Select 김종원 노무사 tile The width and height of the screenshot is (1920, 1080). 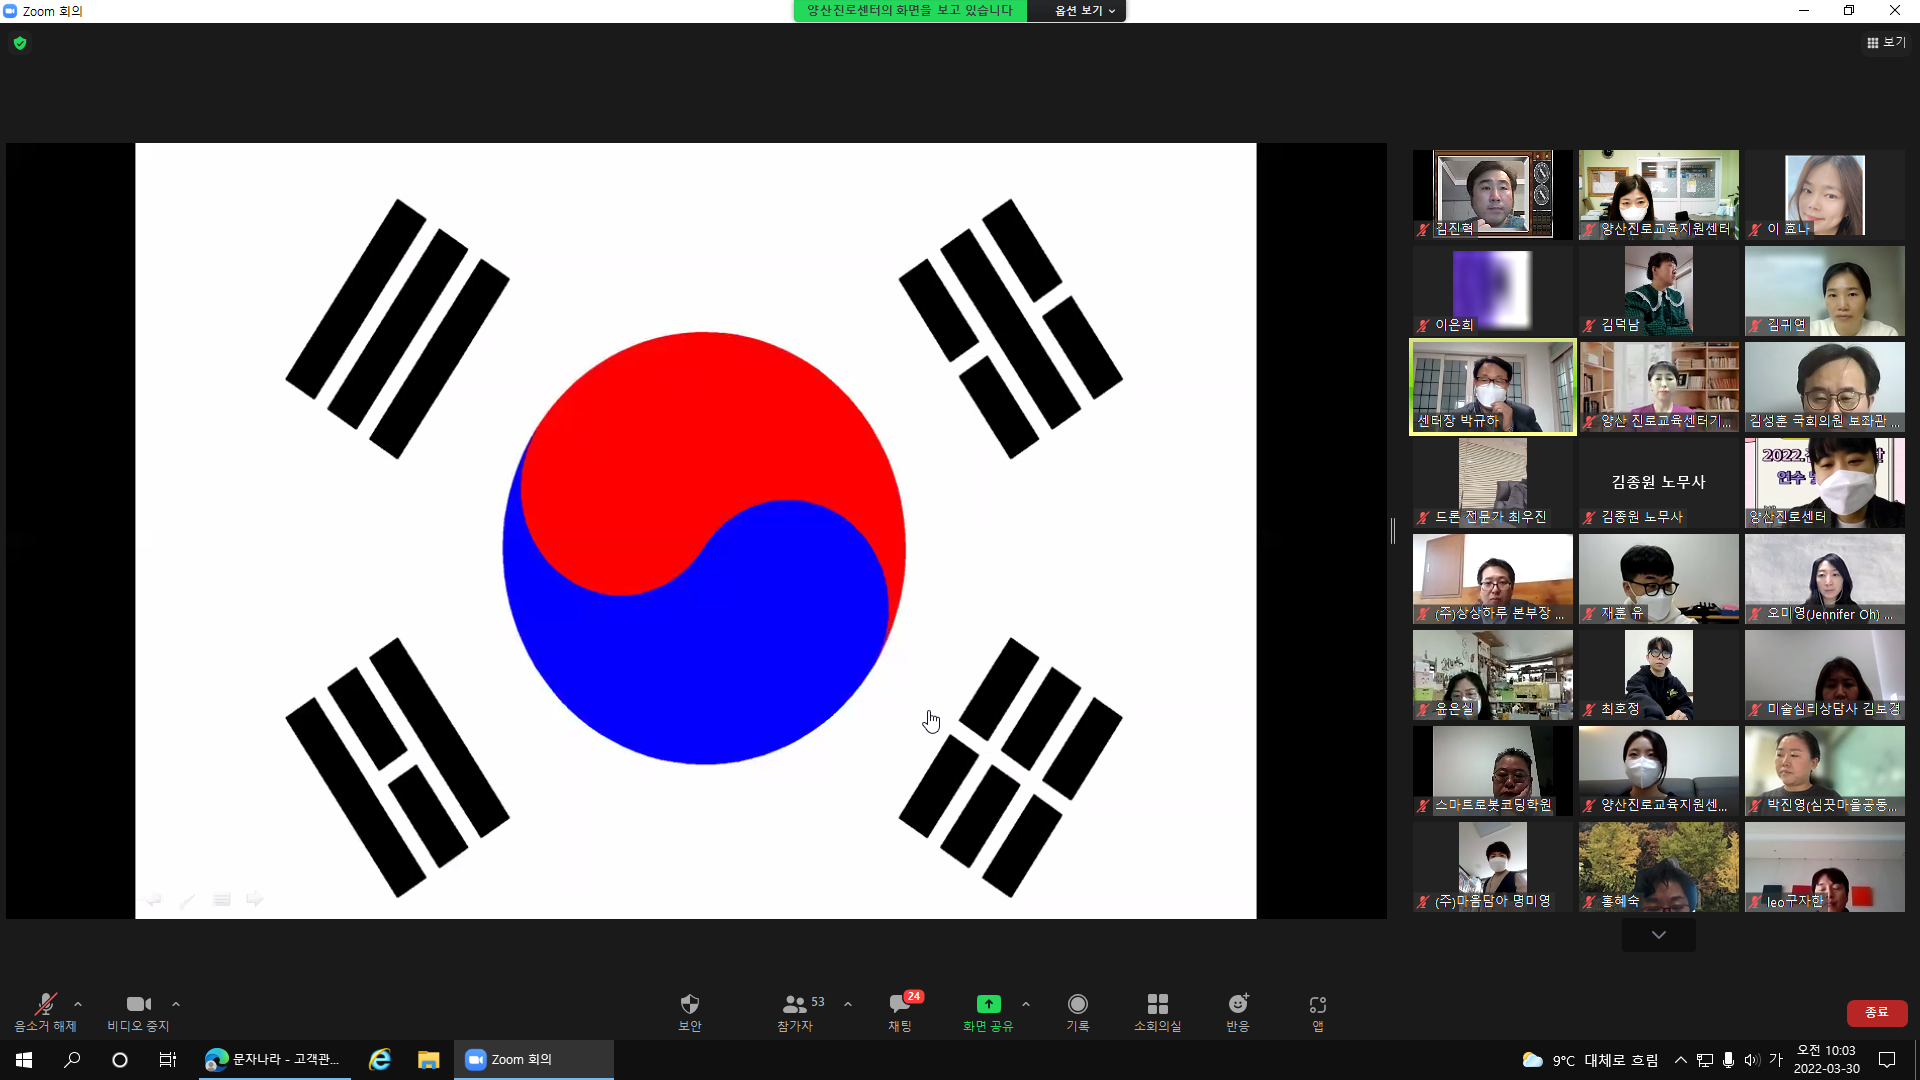pos(1659,483)
